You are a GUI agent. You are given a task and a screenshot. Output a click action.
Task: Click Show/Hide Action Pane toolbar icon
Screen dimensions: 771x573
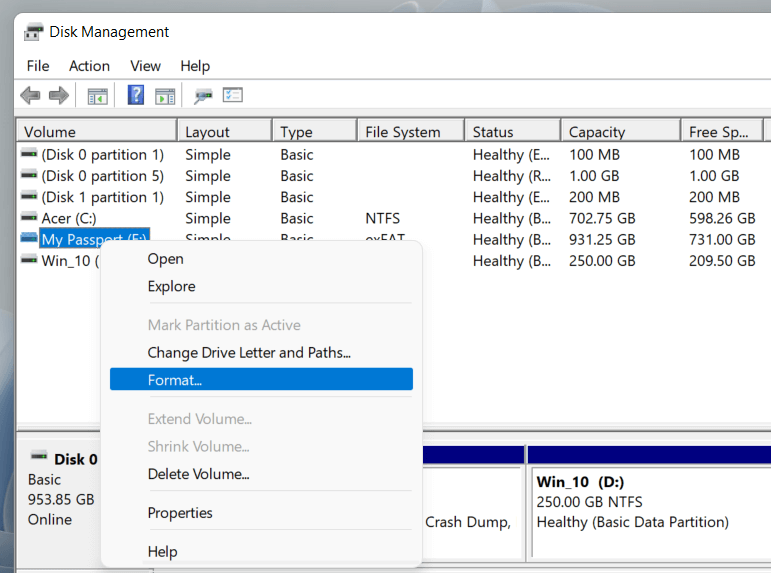(165, 96)
